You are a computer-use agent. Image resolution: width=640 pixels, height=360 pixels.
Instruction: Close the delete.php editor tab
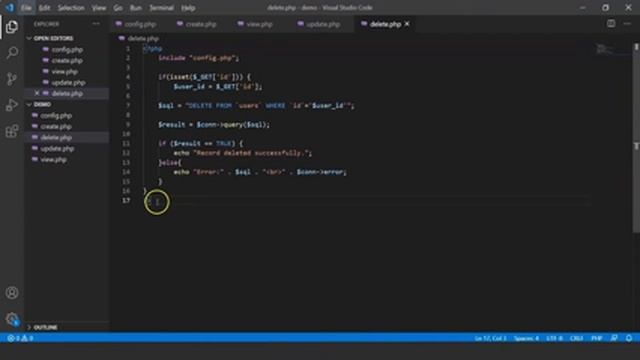[407, 24]
